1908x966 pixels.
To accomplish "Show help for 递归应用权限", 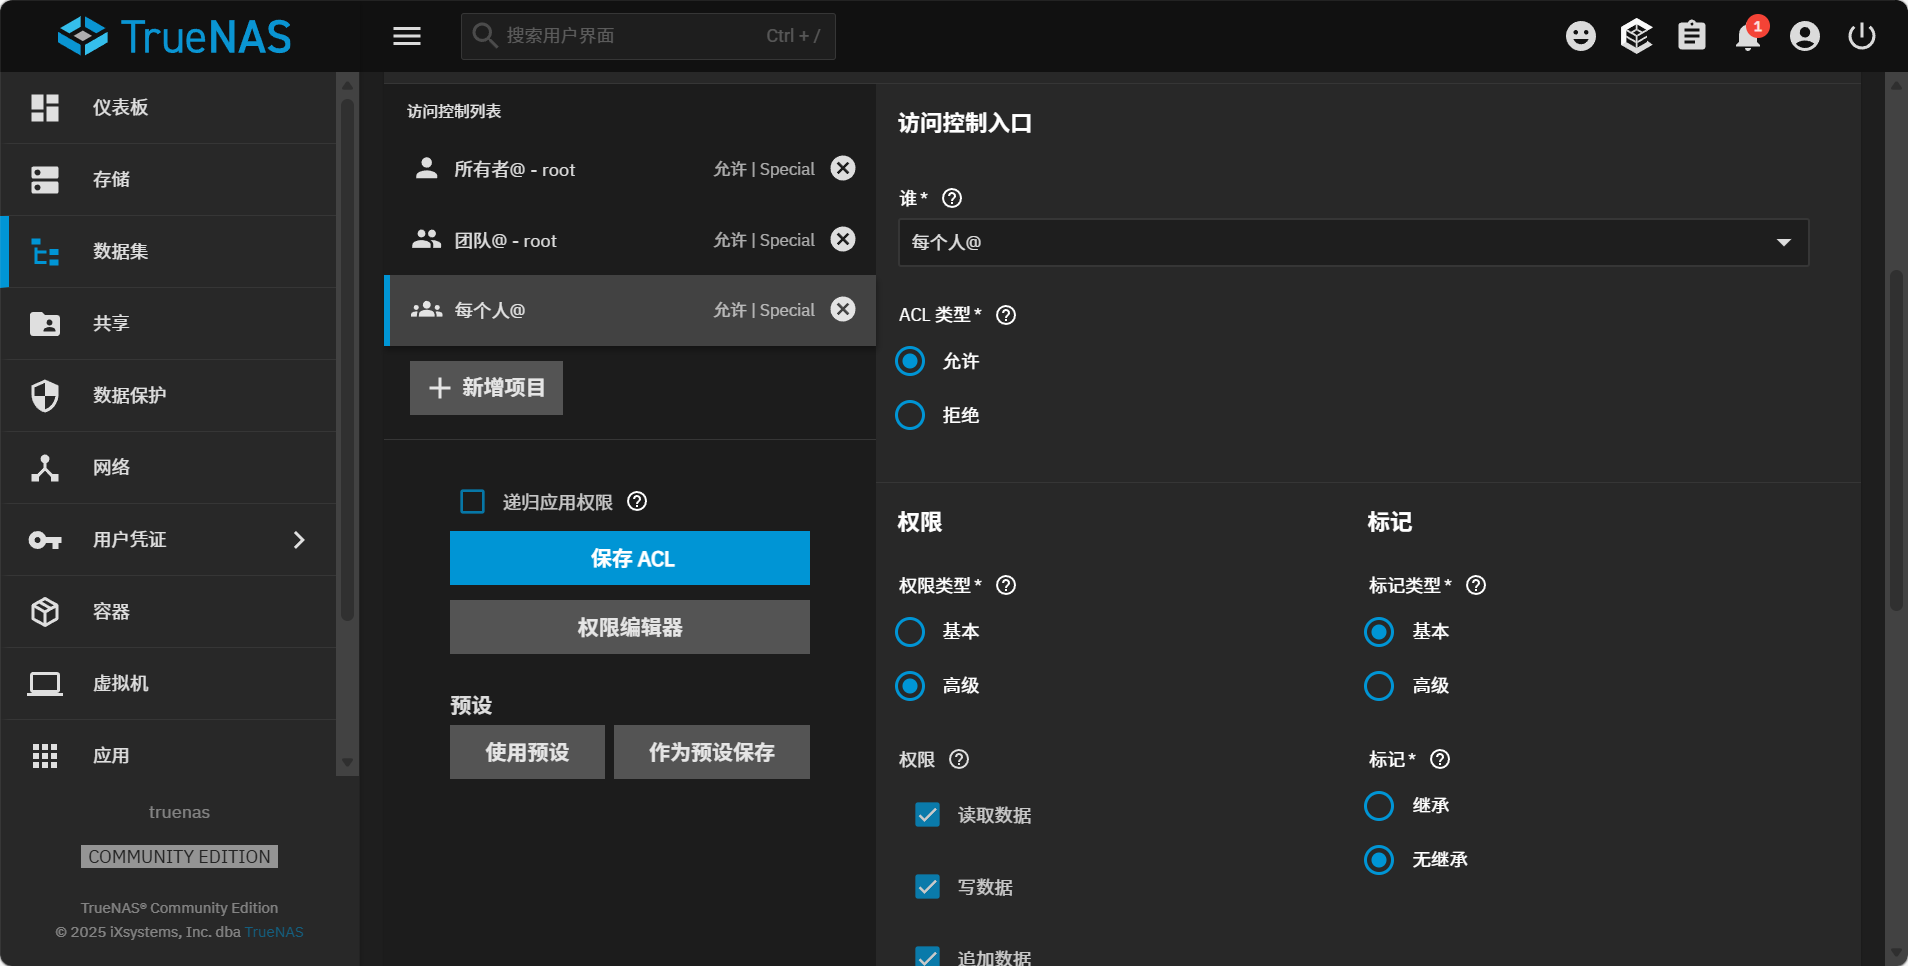I will [x=637, y=501].
